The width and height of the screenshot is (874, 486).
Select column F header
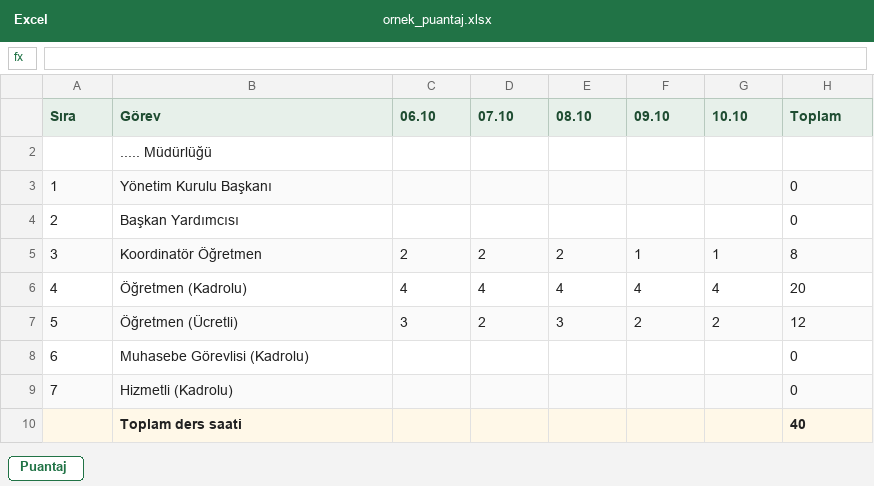pyautogui.click(x=666, y=86)
